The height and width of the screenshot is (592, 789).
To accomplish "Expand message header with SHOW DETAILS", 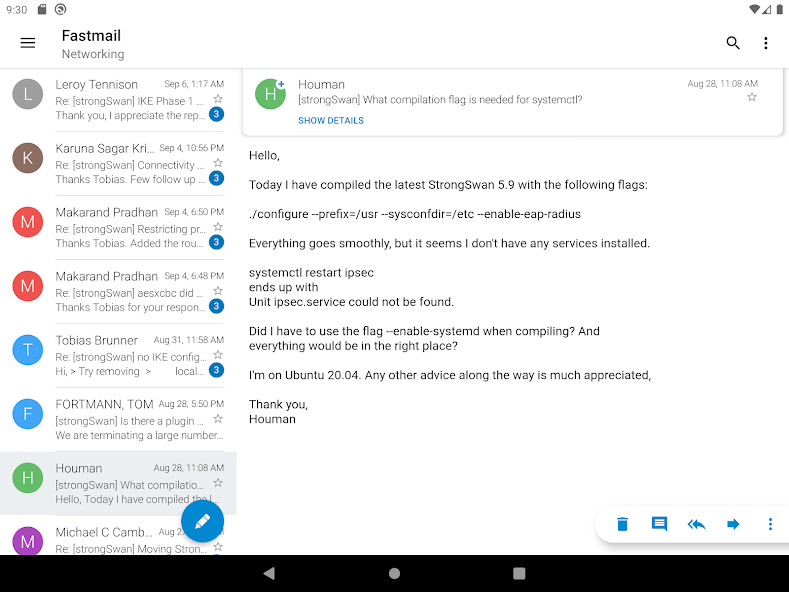I will point(331,121).
